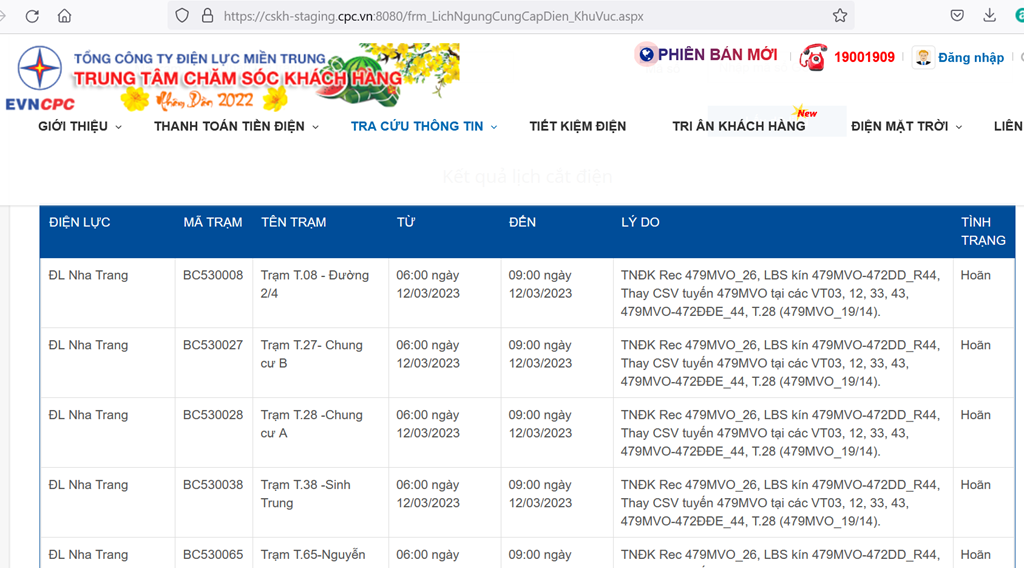Image resolution: width=1024 pixels, height=568 pixels.
Task: Switch to PHIÊN BẢN MỚI version
Action: tap(716, 55)
